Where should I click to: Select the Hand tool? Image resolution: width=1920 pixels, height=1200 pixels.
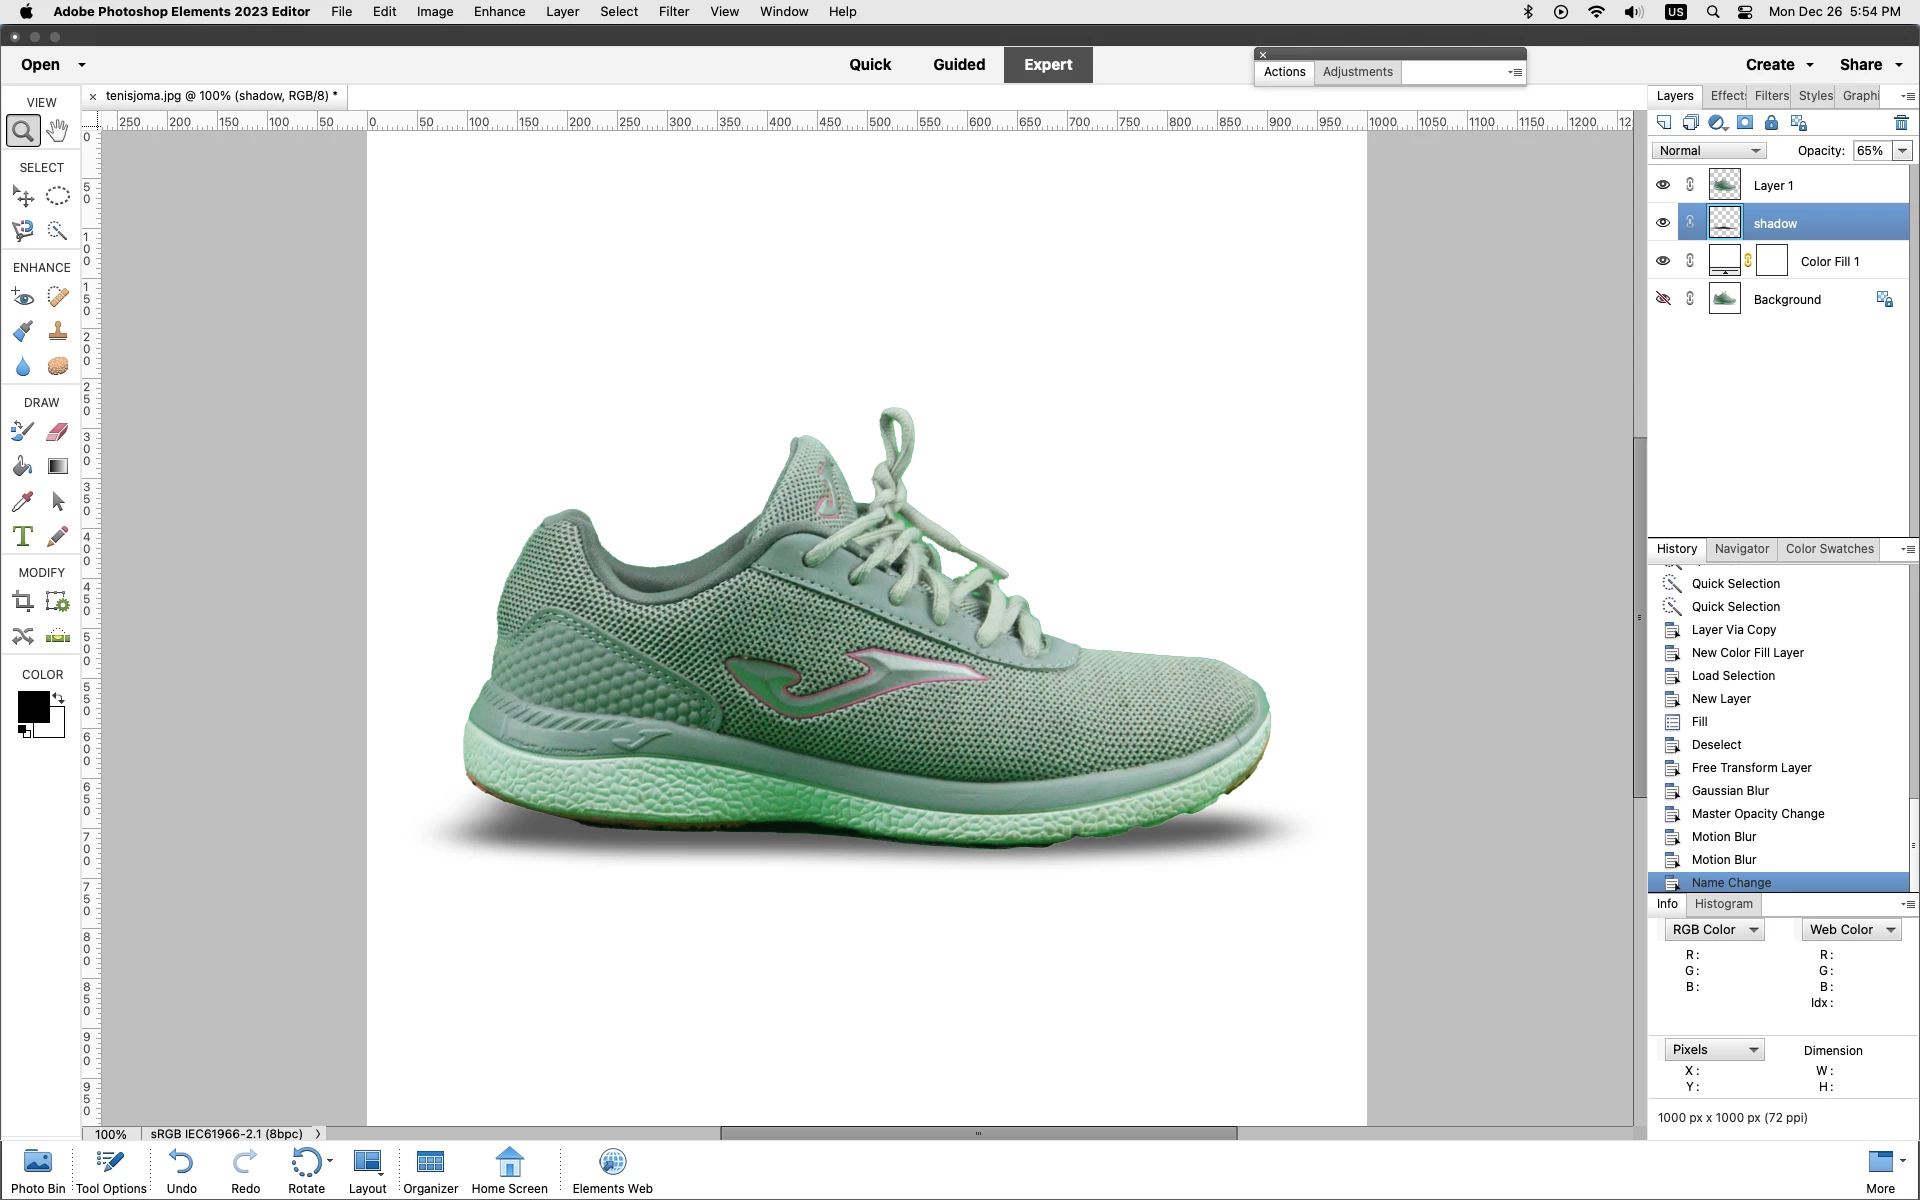pos(58,131)
